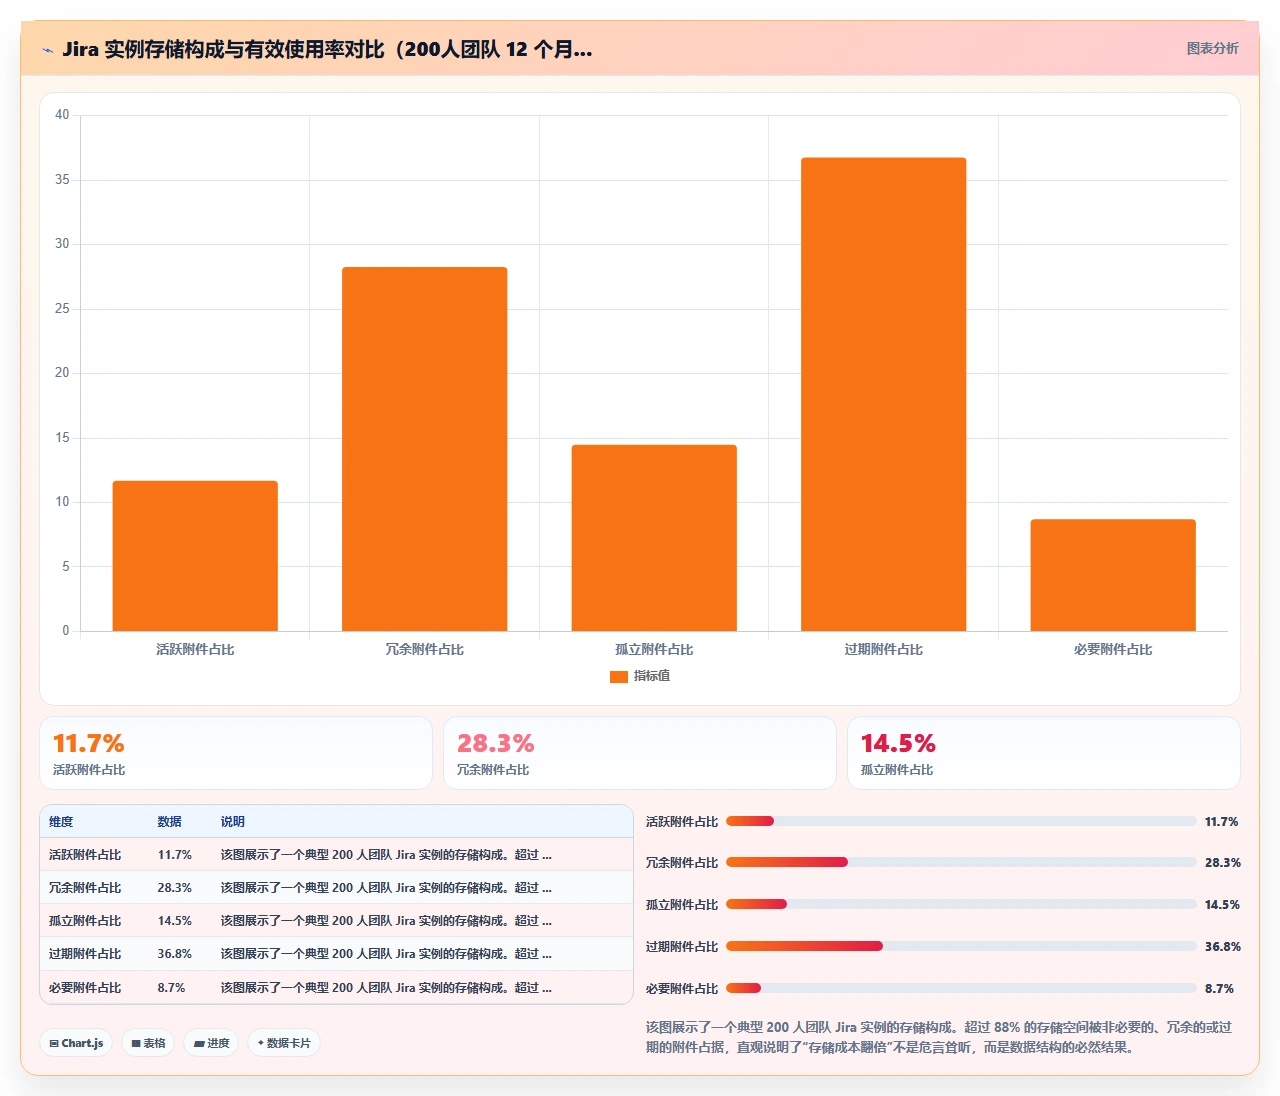Click the 必要附件占比 bar in the chart
Screen dimensions: 1280x1096
click(x=1113, y=575)
